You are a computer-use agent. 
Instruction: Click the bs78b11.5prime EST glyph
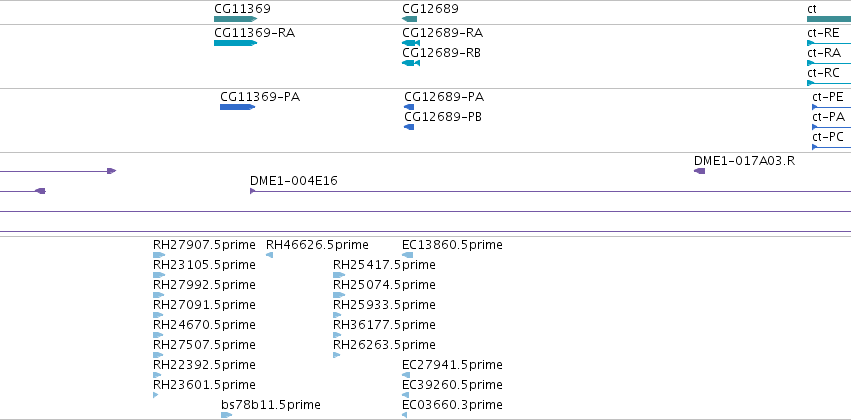click(x=226, y=415)
